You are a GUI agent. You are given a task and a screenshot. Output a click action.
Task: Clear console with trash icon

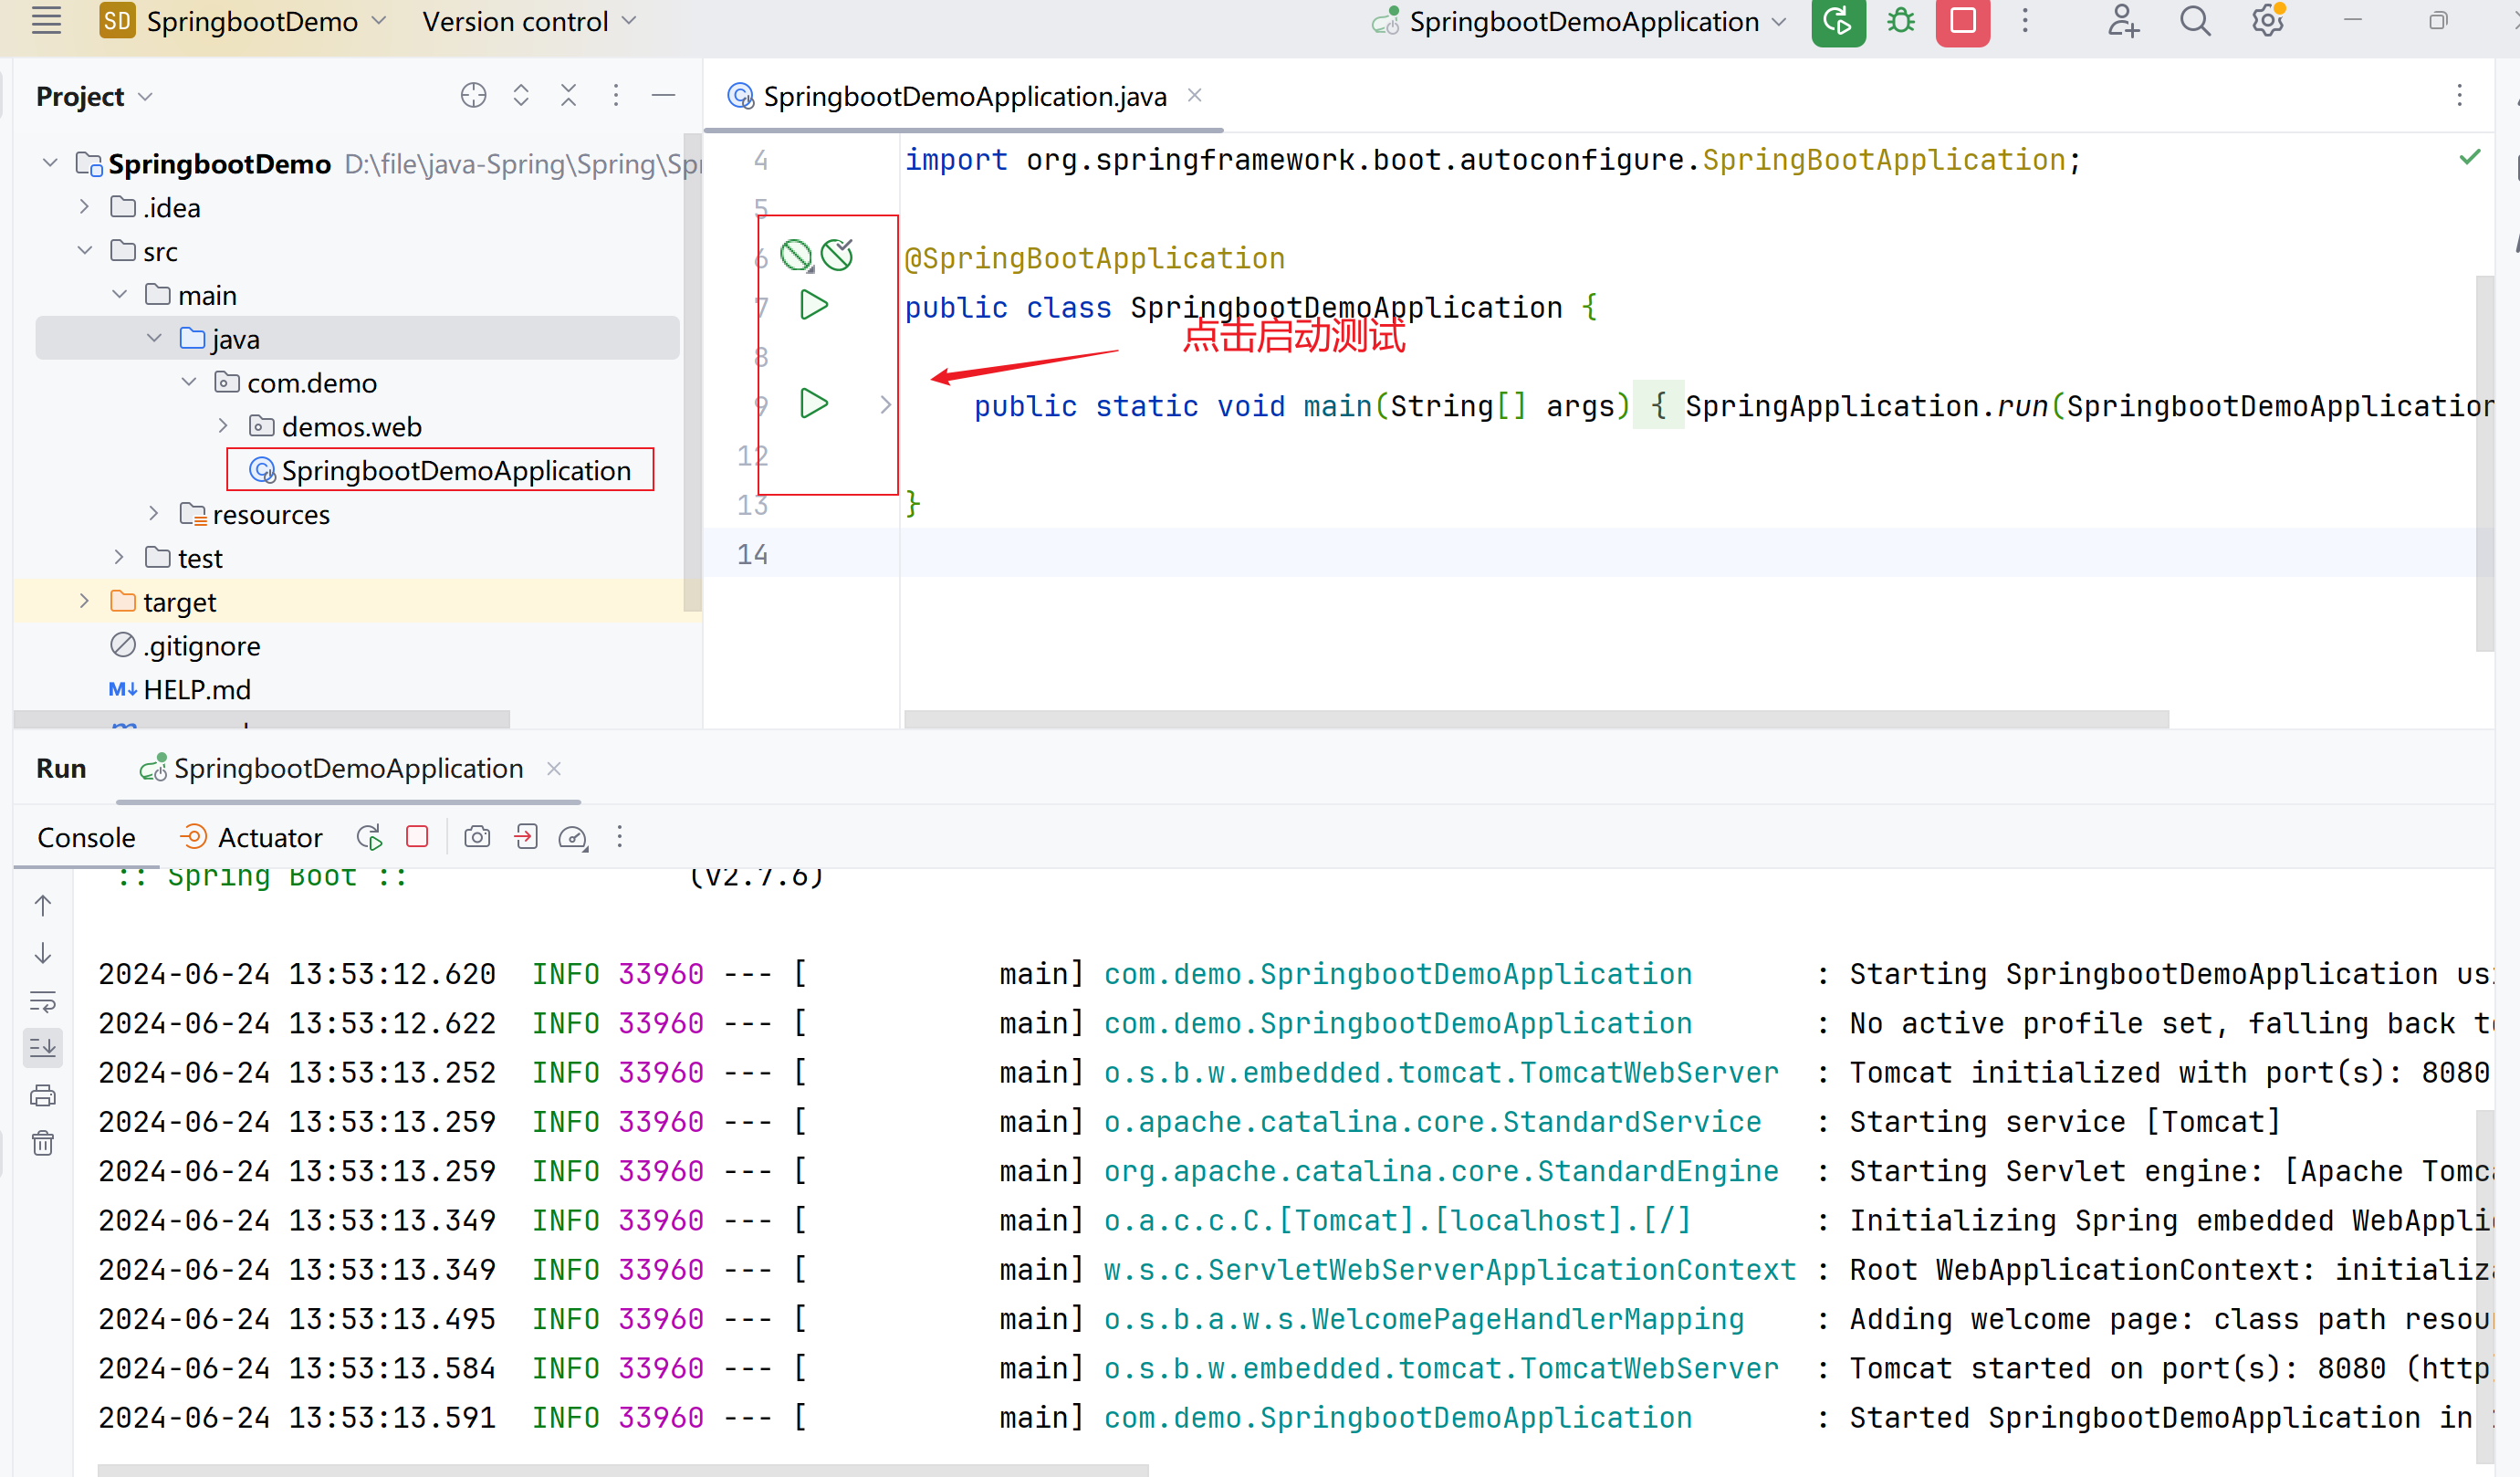[43, 1143]
